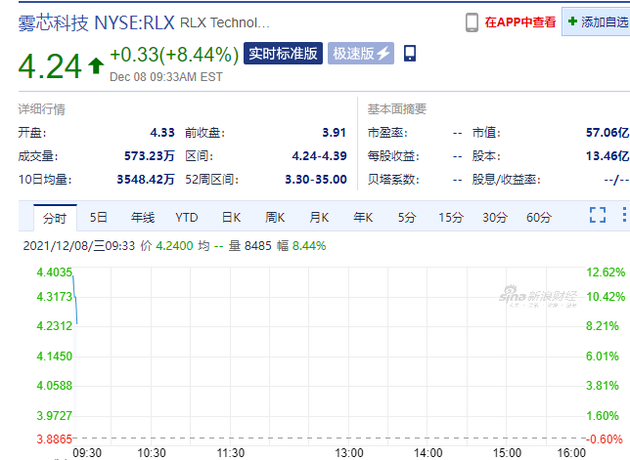This screenshot has height=460, width=630.
Task: Click the 股息/收益率 label
Action: pyautogui.click(x=506, y=179)
